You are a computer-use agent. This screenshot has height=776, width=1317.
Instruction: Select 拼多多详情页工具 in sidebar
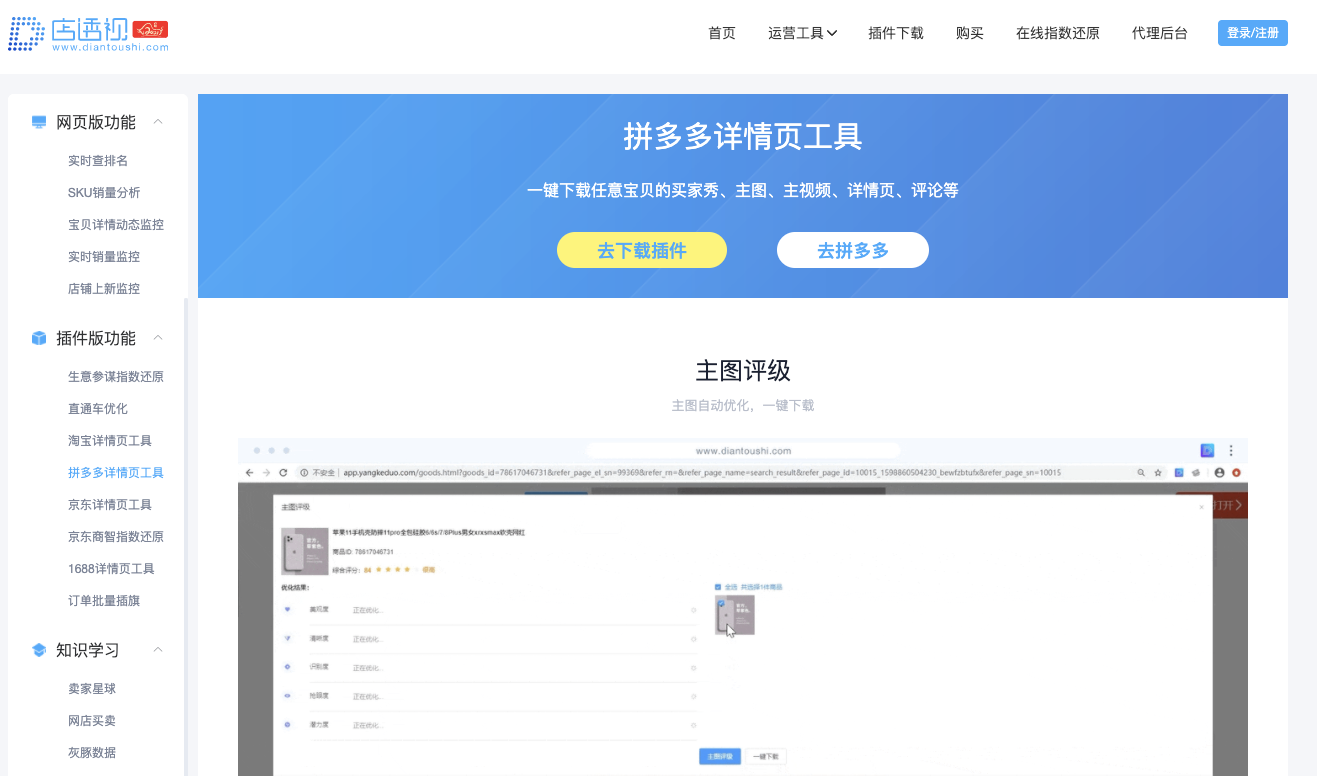click(116, 473)
